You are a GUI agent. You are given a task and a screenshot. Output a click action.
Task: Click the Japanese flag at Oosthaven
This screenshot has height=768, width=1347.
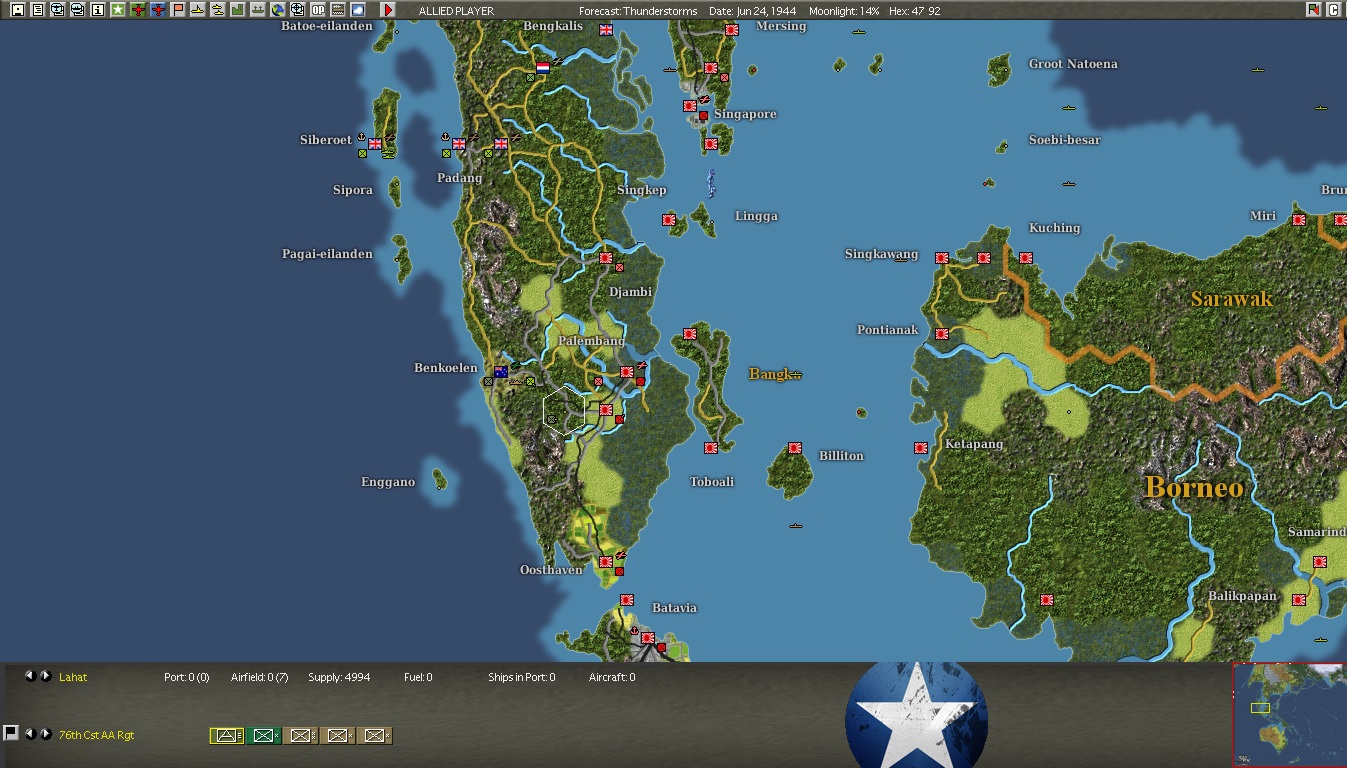[606, 562]
